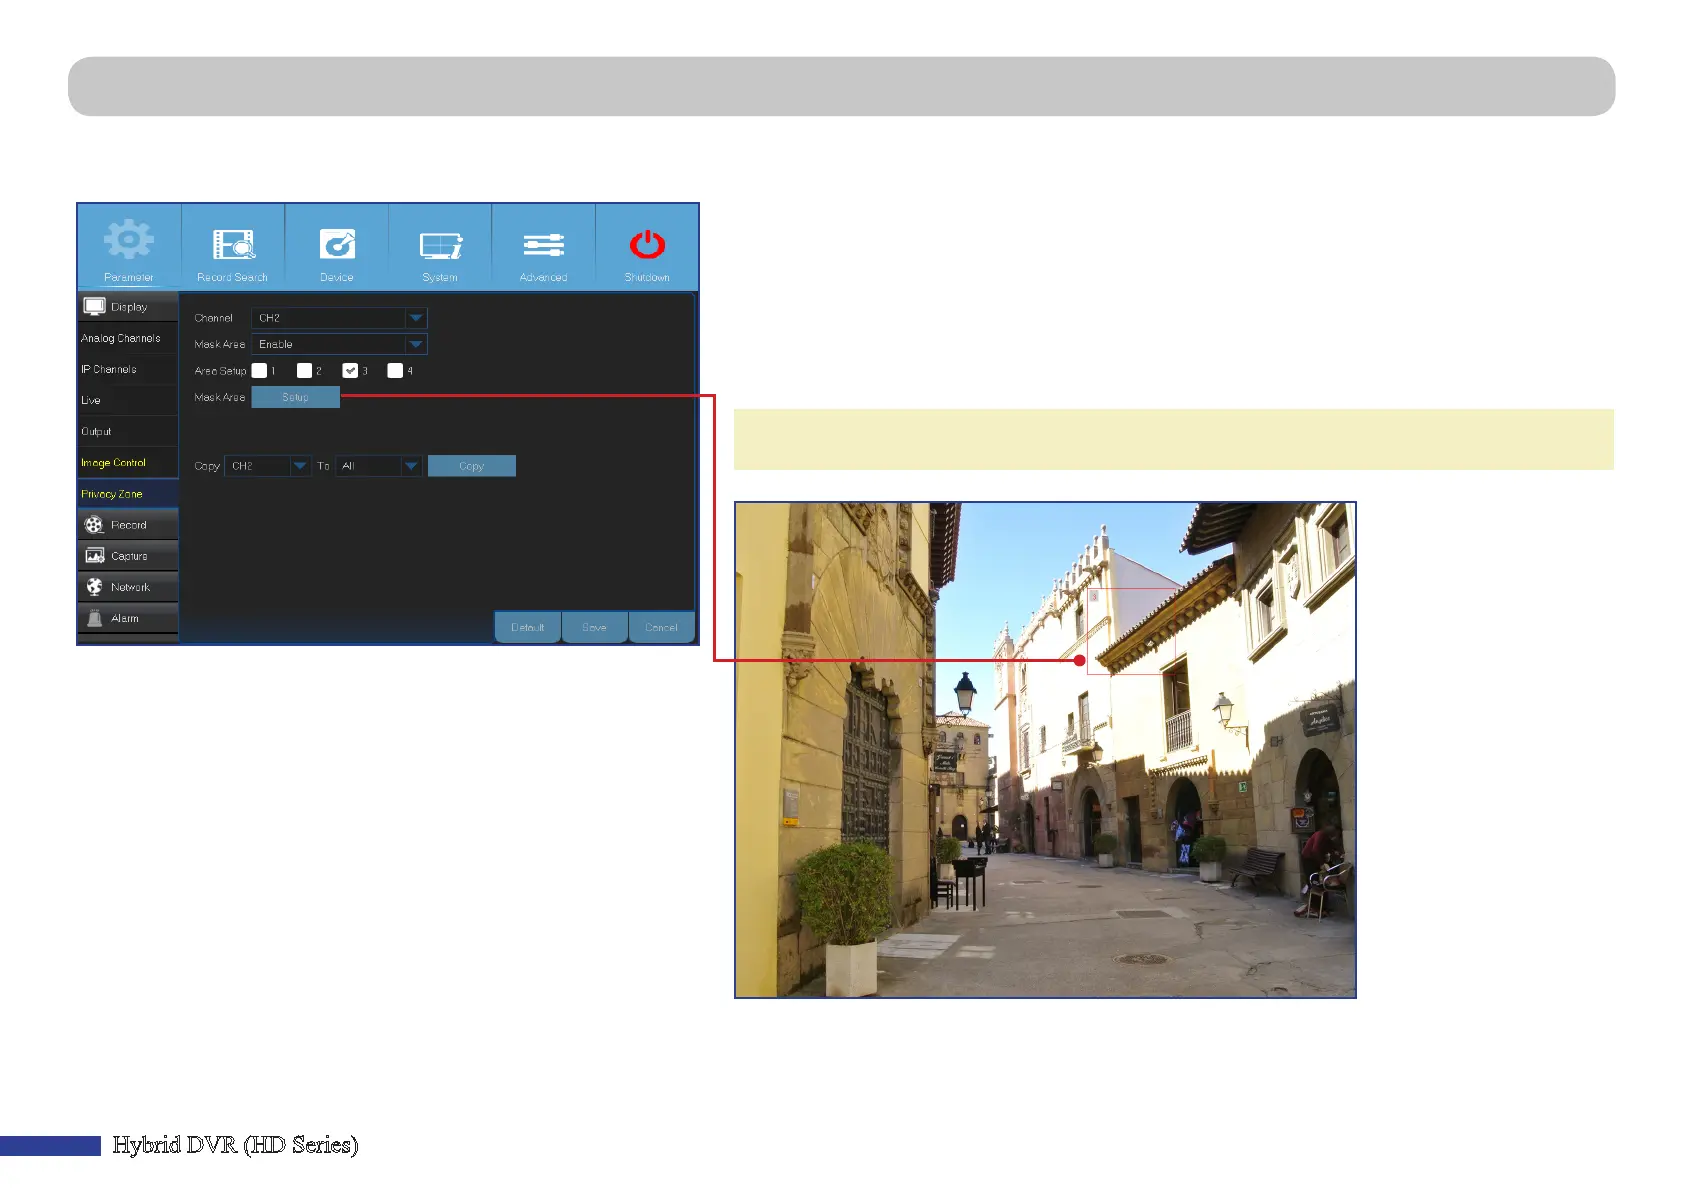Select IP Channels in the sidebar
1684x1191 pixels.
(x=128, y=369)
